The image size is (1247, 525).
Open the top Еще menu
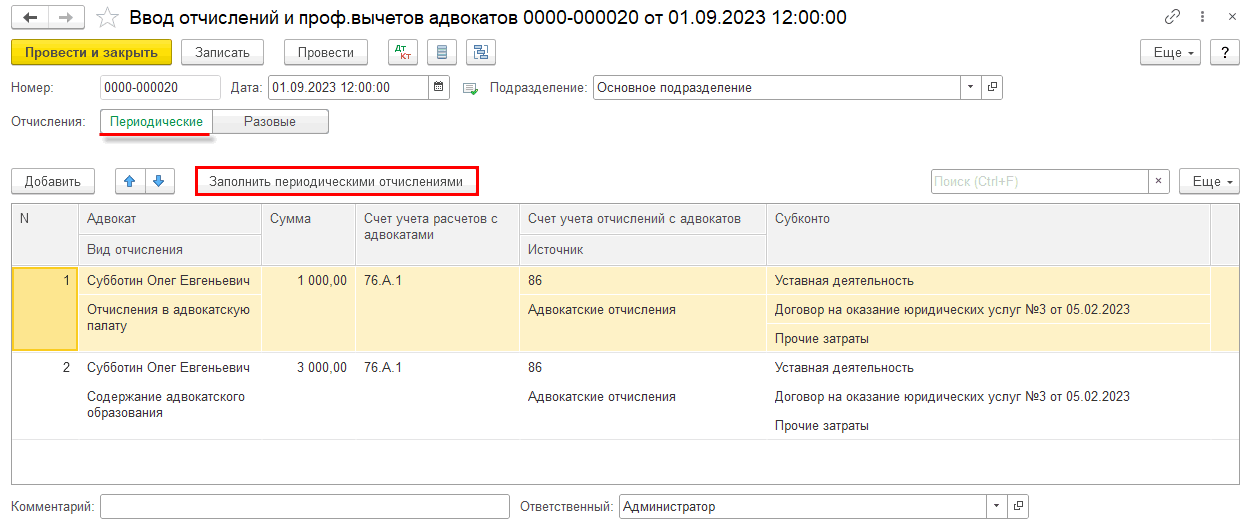(x=1171, y=53)
